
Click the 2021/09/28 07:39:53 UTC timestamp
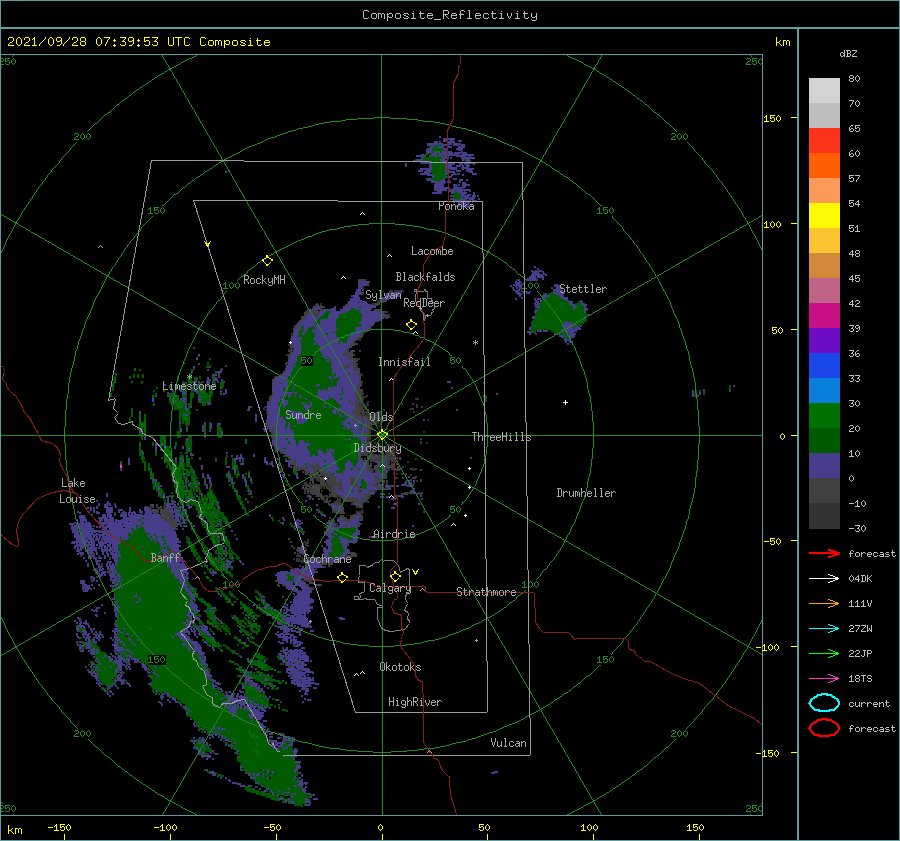point(99,41)
